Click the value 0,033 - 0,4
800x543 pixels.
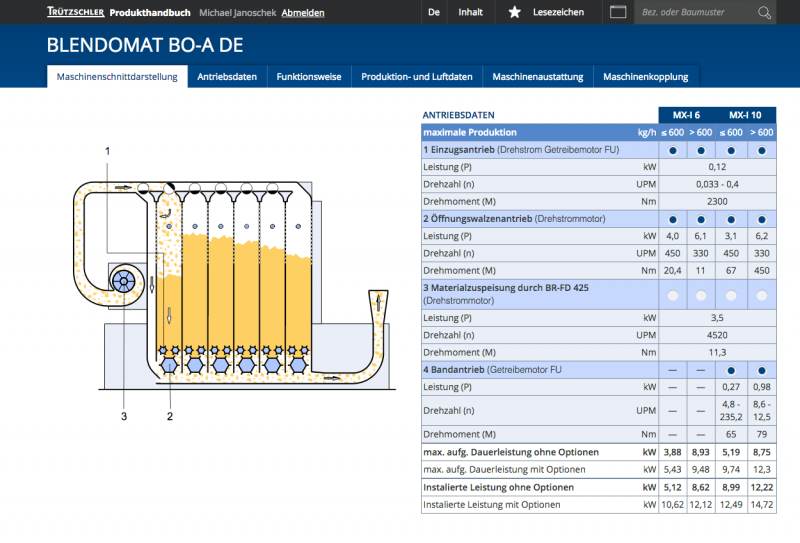click(717, 184)
